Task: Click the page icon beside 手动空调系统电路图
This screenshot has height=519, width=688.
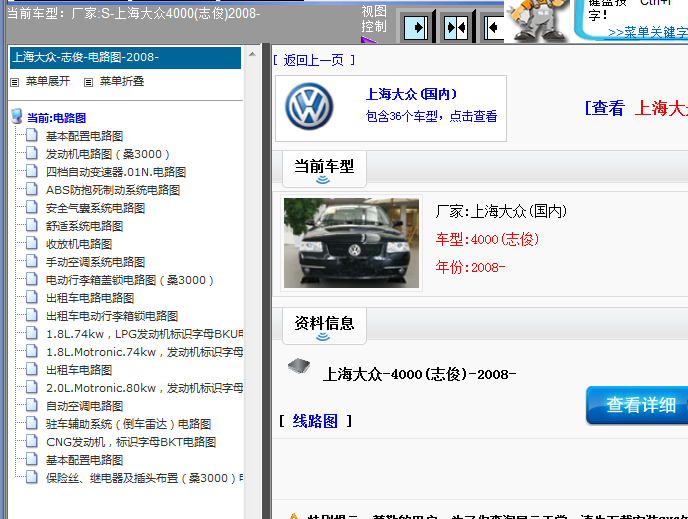Action: point(32,261)
